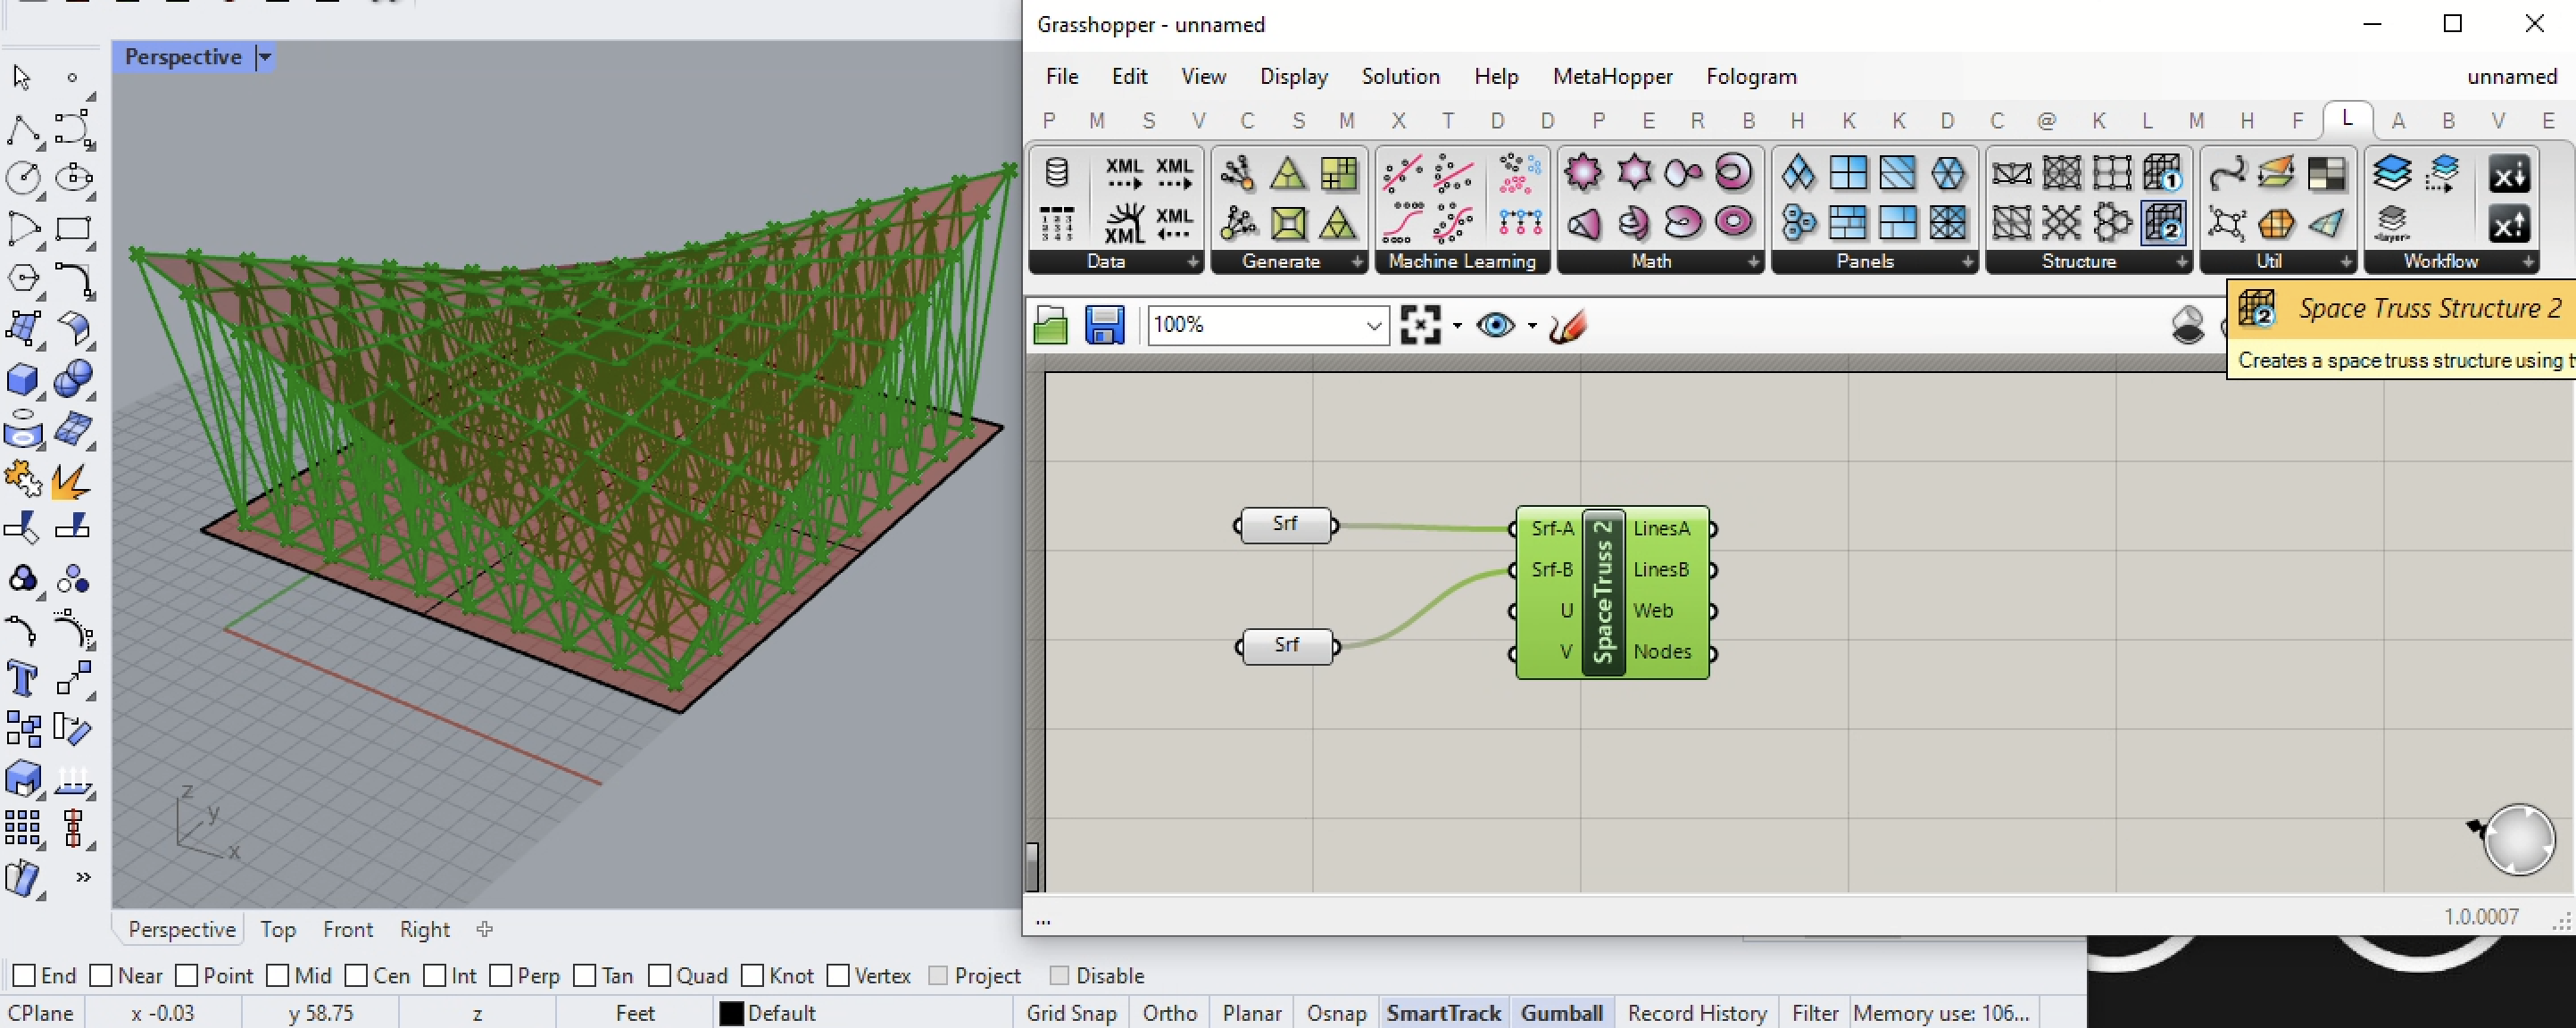Switch to the Top viewport tab
The image size is (2576, 1028).
[278, 930]
